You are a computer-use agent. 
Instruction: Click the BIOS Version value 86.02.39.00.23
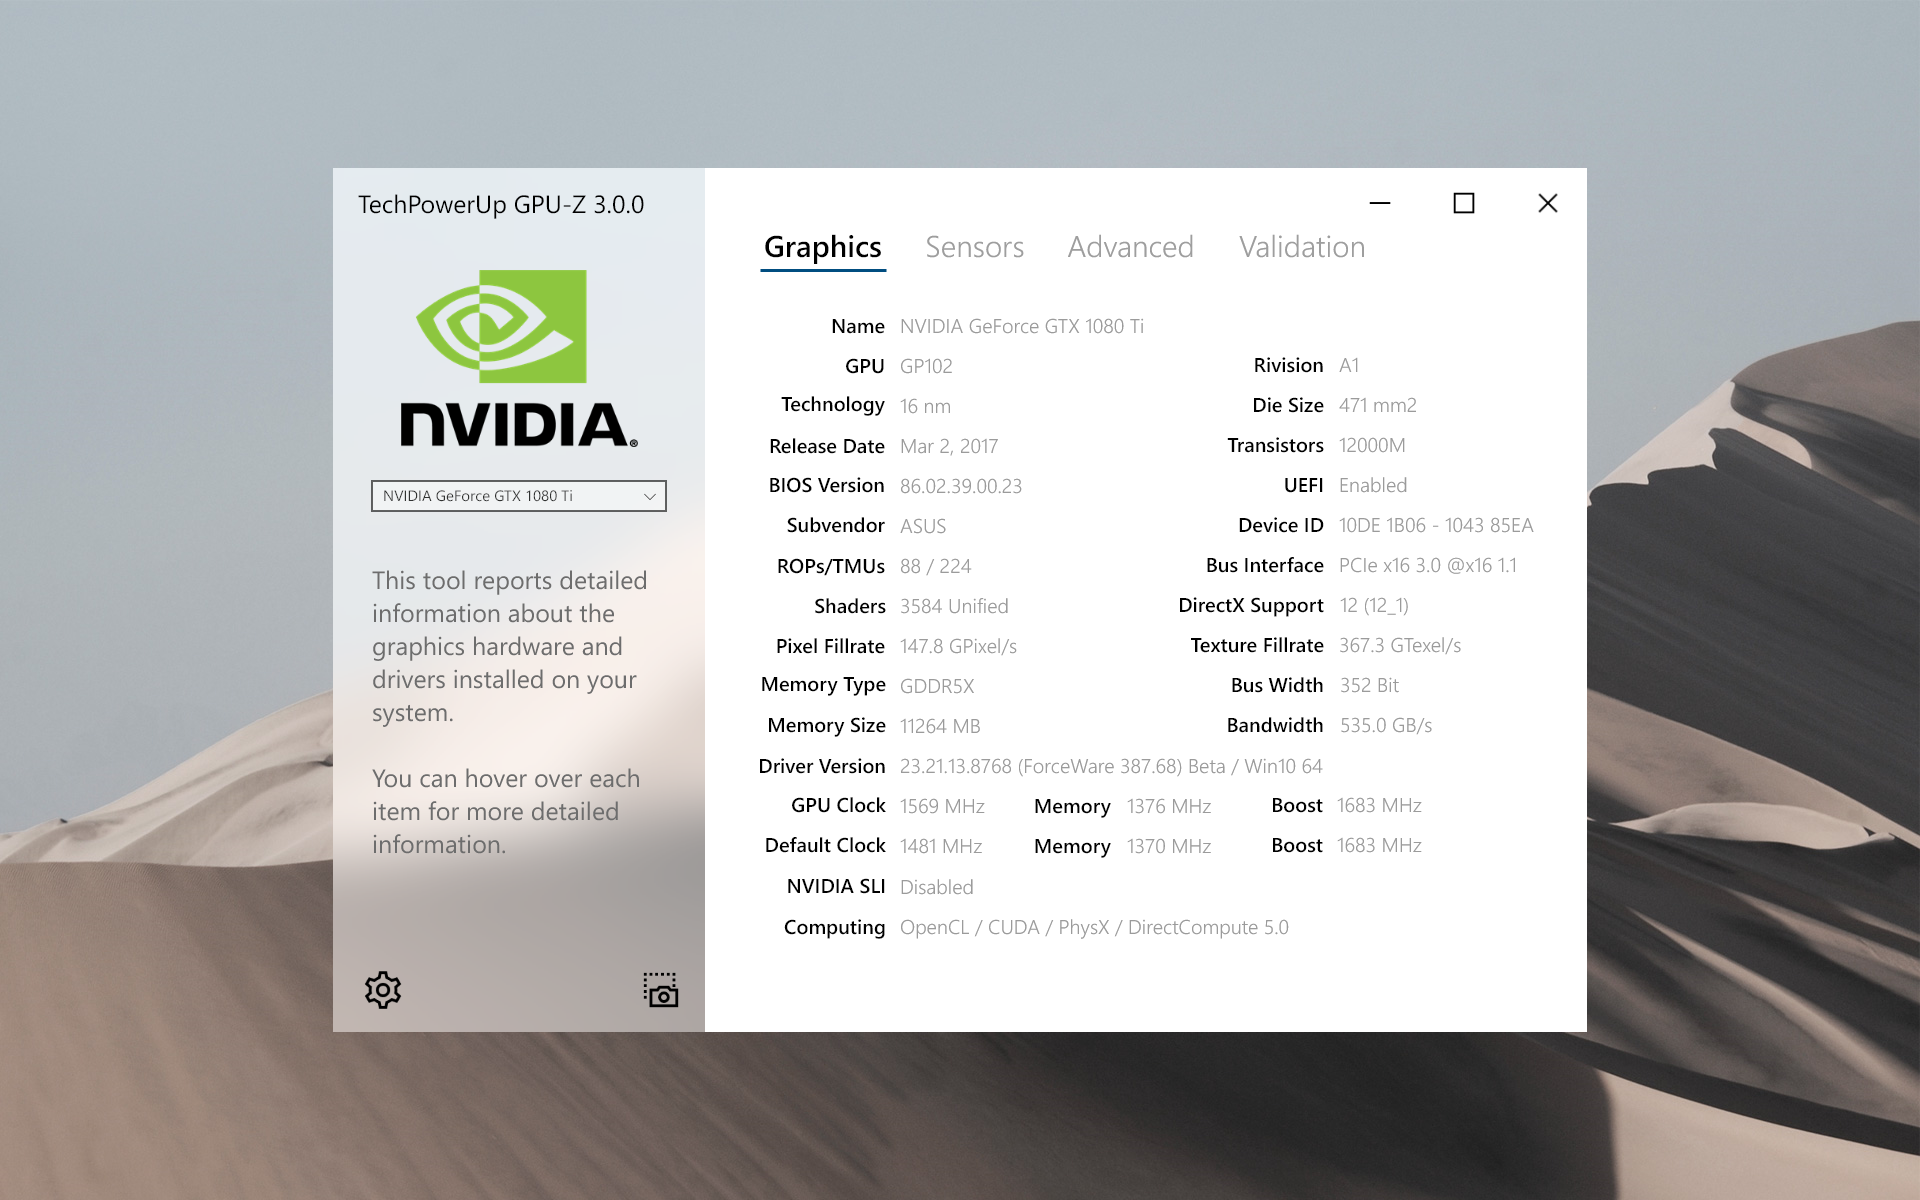961,486
